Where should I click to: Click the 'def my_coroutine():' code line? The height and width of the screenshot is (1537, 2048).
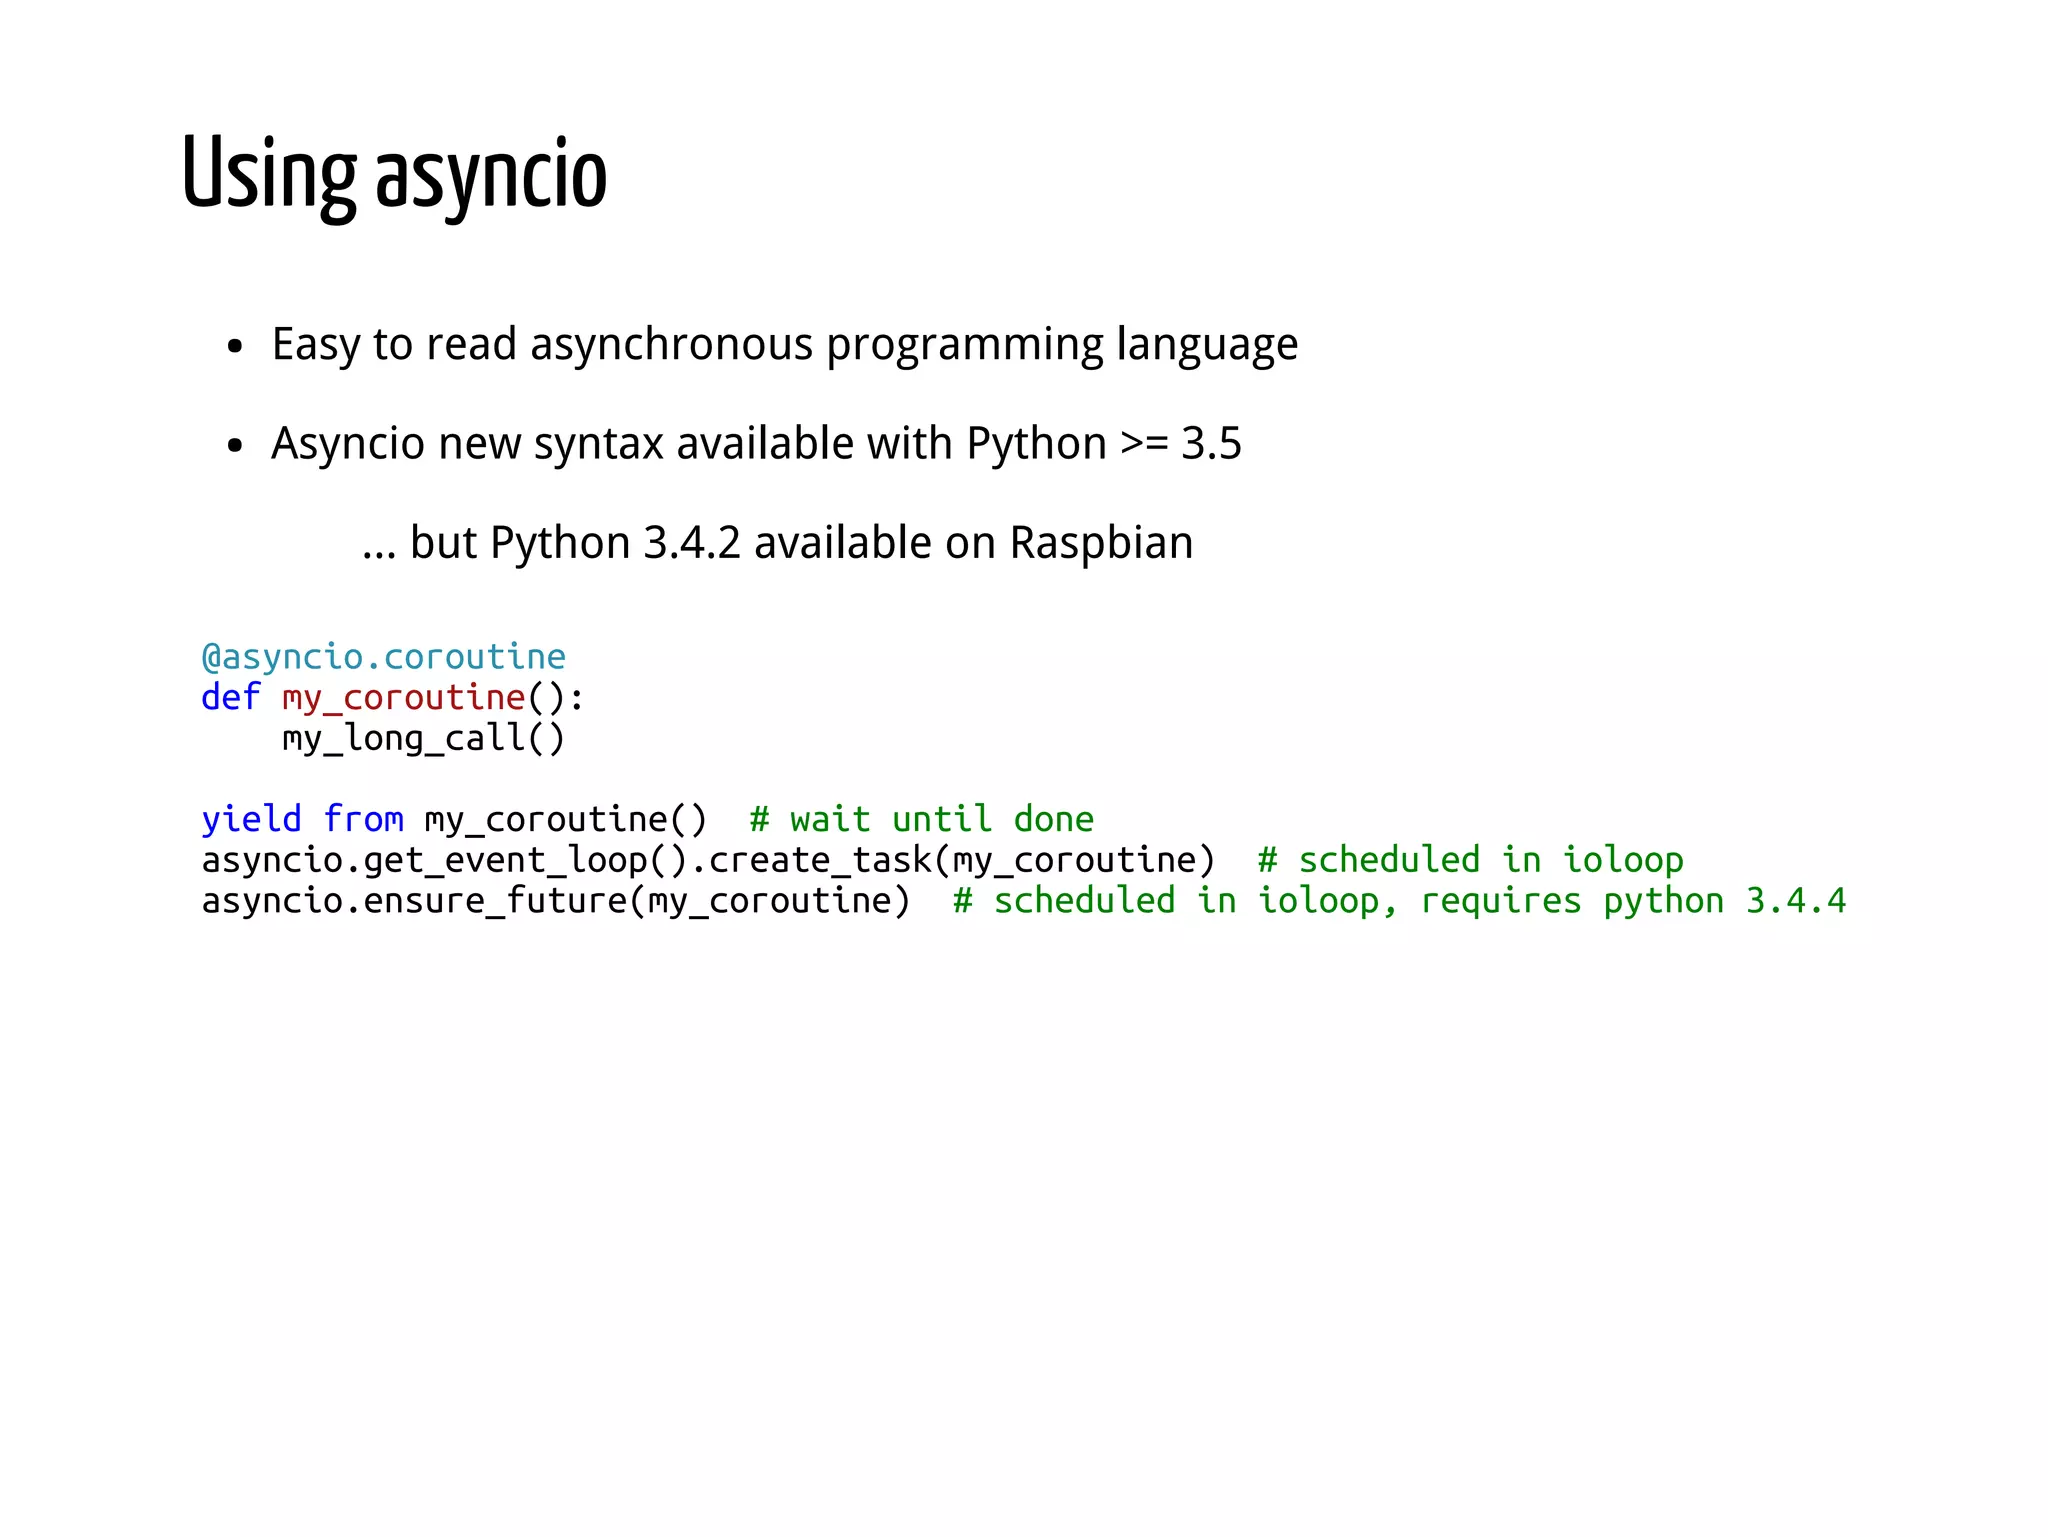coord(393,698)
